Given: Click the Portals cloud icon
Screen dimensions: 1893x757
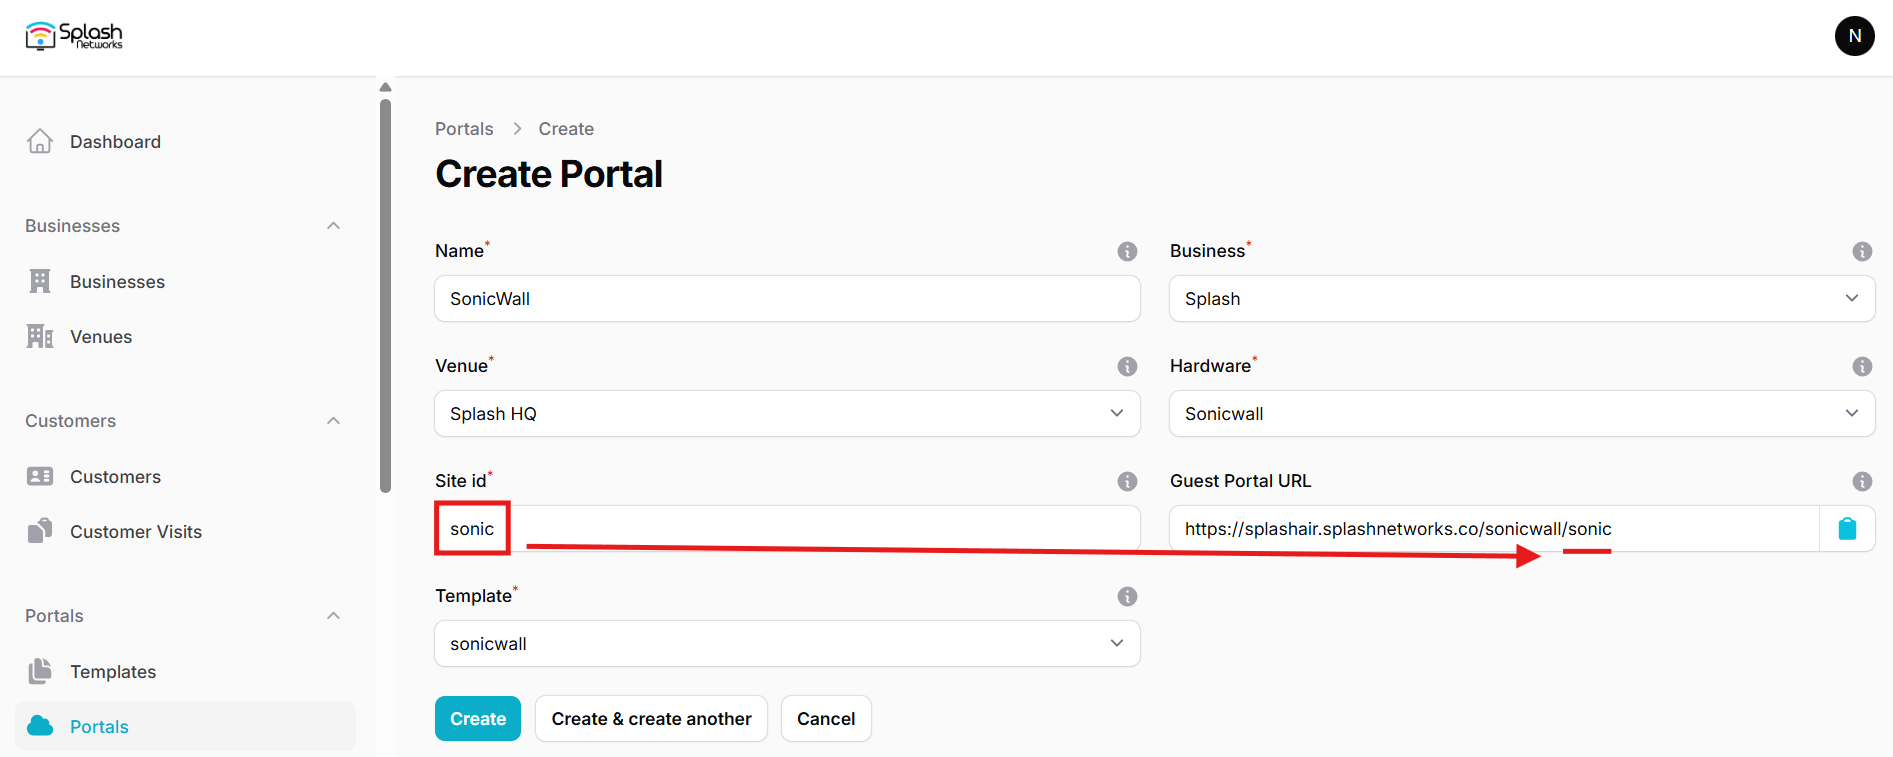Looking at the screenshot, I should tap(40, 726).
